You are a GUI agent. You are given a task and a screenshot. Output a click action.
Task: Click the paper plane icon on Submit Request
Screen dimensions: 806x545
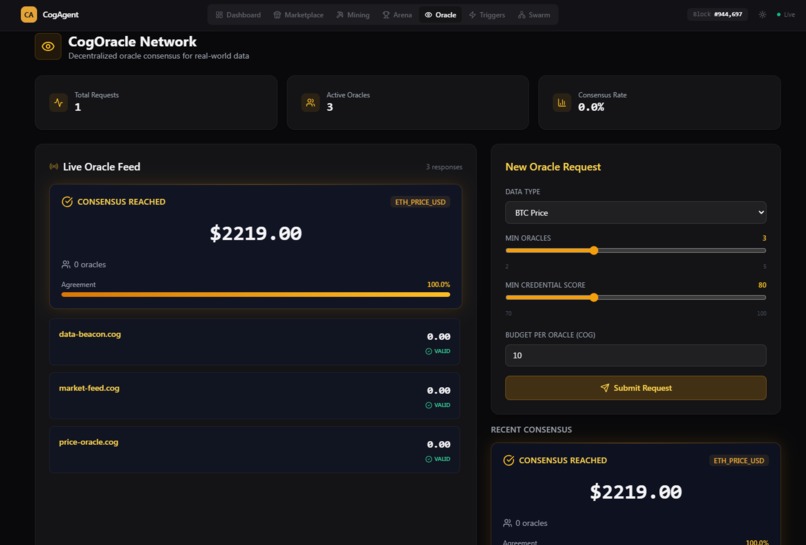pyautogui.click(x=604, y=388)
